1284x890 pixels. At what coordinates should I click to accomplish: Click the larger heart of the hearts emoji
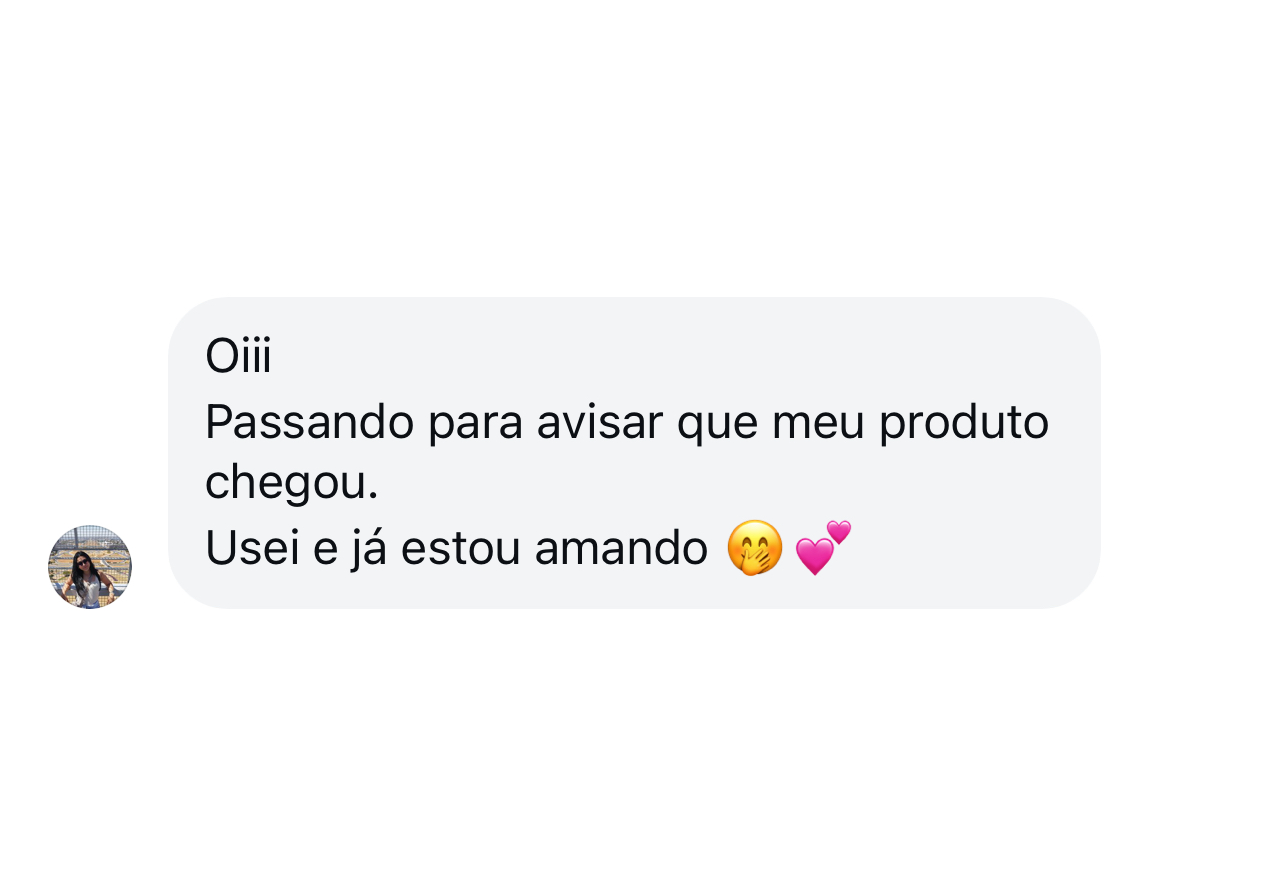[x=815, y=556]
